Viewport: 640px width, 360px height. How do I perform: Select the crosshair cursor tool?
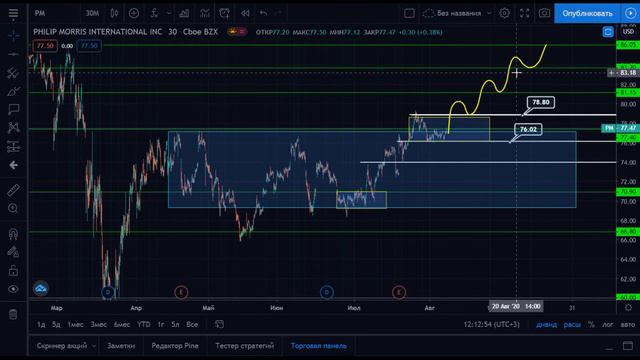13,36
